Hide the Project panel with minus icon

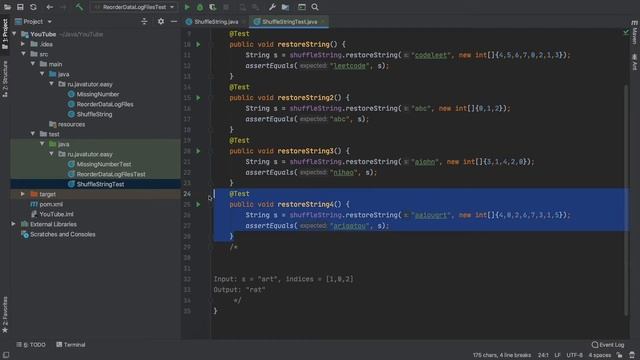click(174, 22)
